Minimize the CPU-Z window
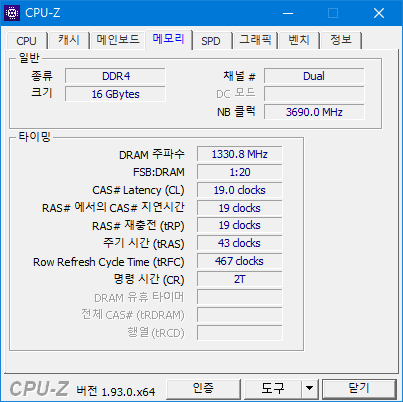403x402 pixels. (288, 13)
